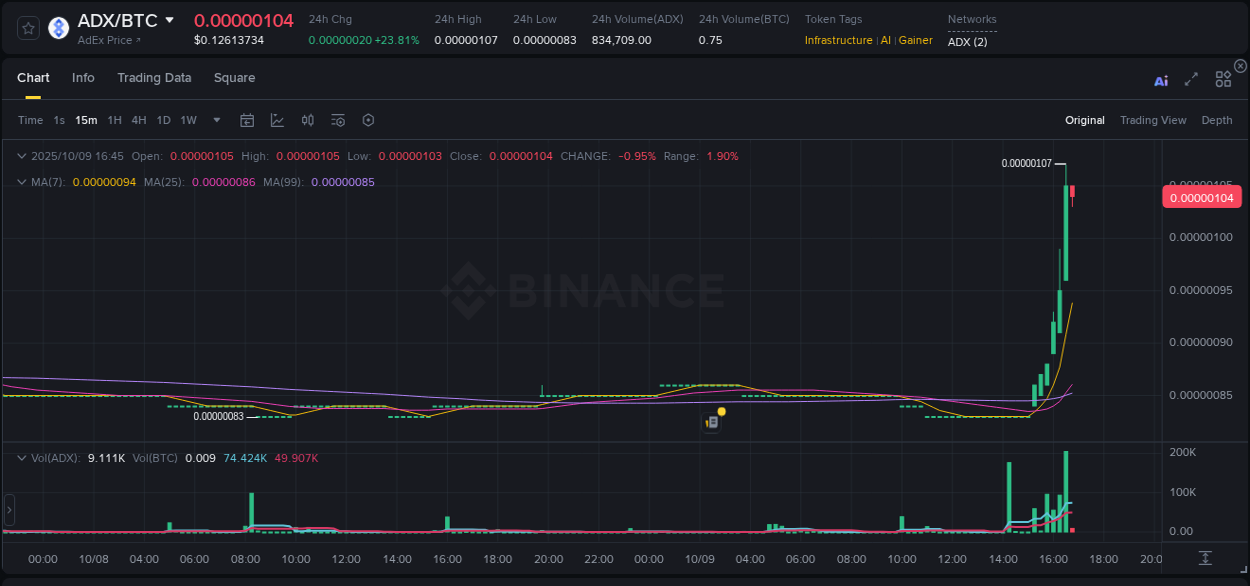Open the Gainer token tag
Screen dimensions: 1250x586
pyautogui.click(x=916, y=40)
